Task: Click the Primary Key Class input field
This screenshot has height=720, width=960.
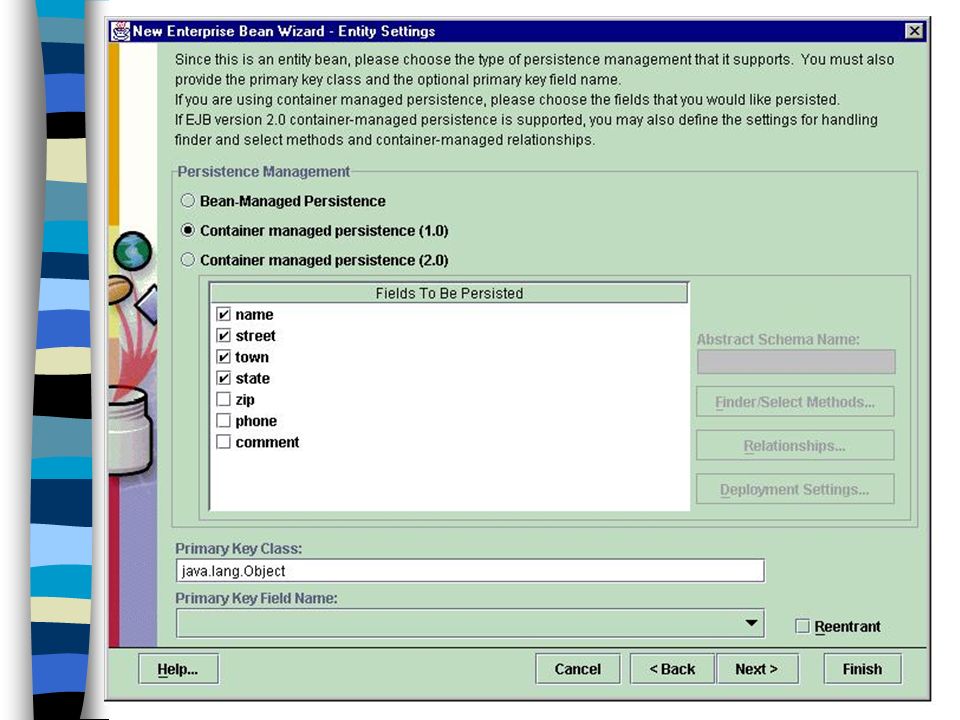Action: 470,571
